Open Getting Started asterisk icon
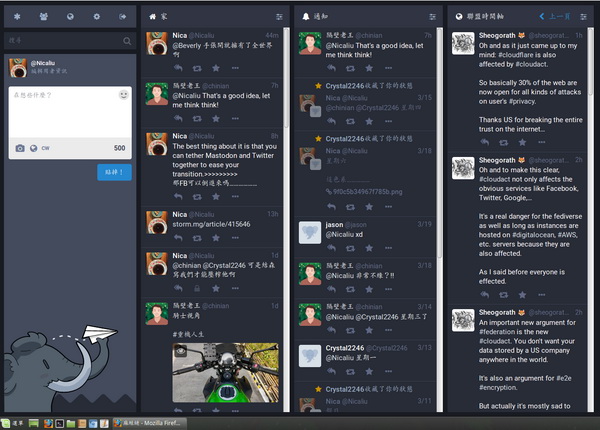Viewport: 600px width, 430px height. click(x=17, y=16)
